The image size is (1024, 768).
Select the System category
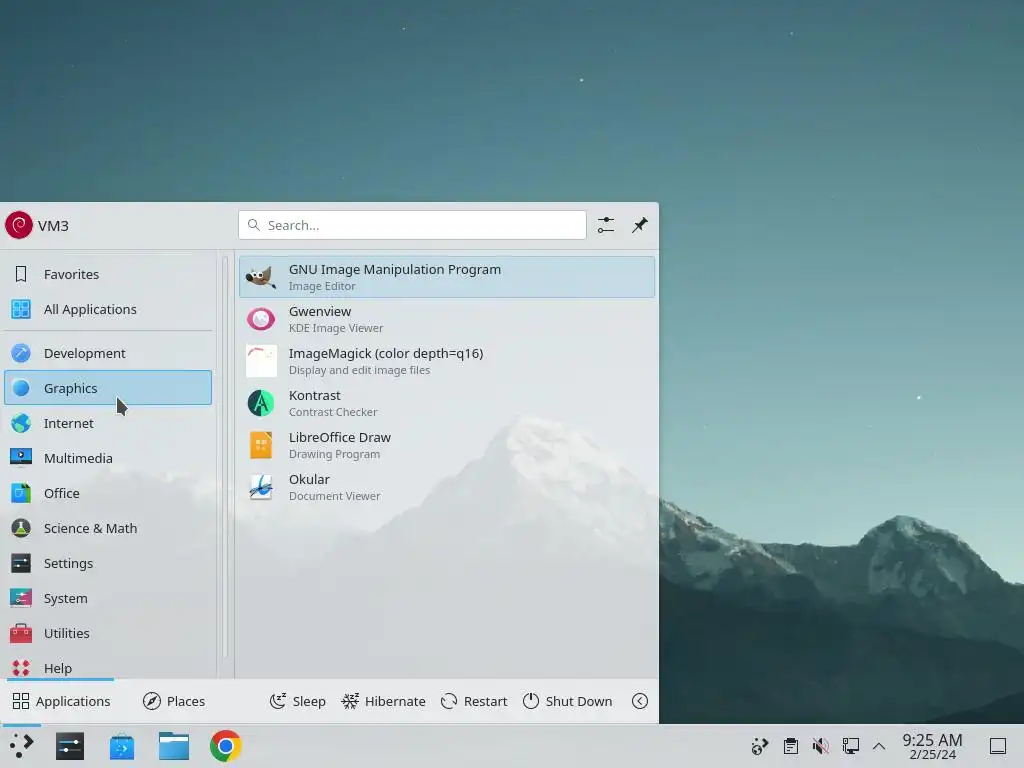tap(108, 598)
